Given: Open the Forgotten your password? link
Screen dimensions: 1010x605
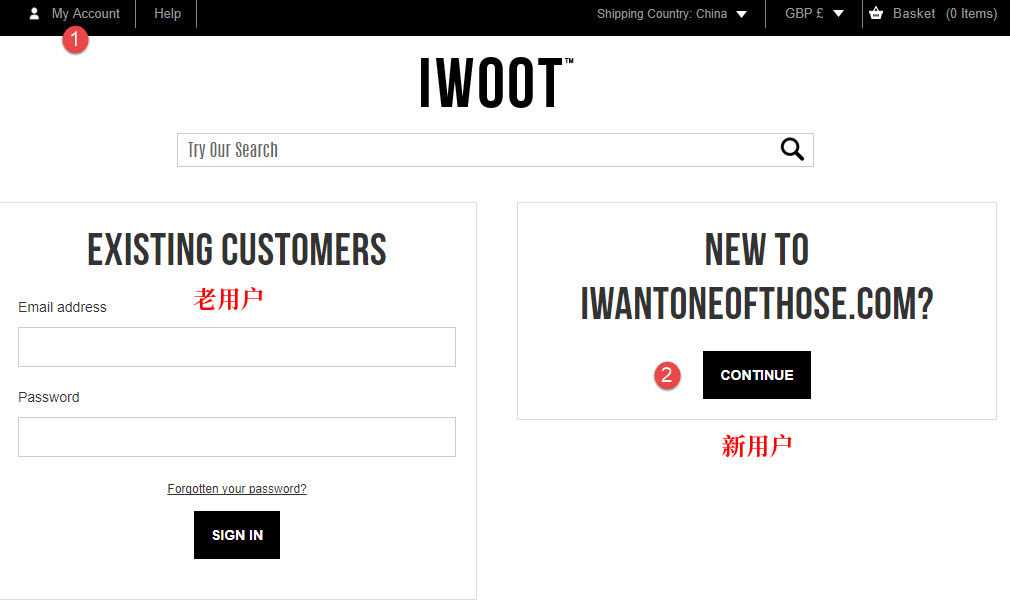Looking at the screenshot, I should 237,489.
